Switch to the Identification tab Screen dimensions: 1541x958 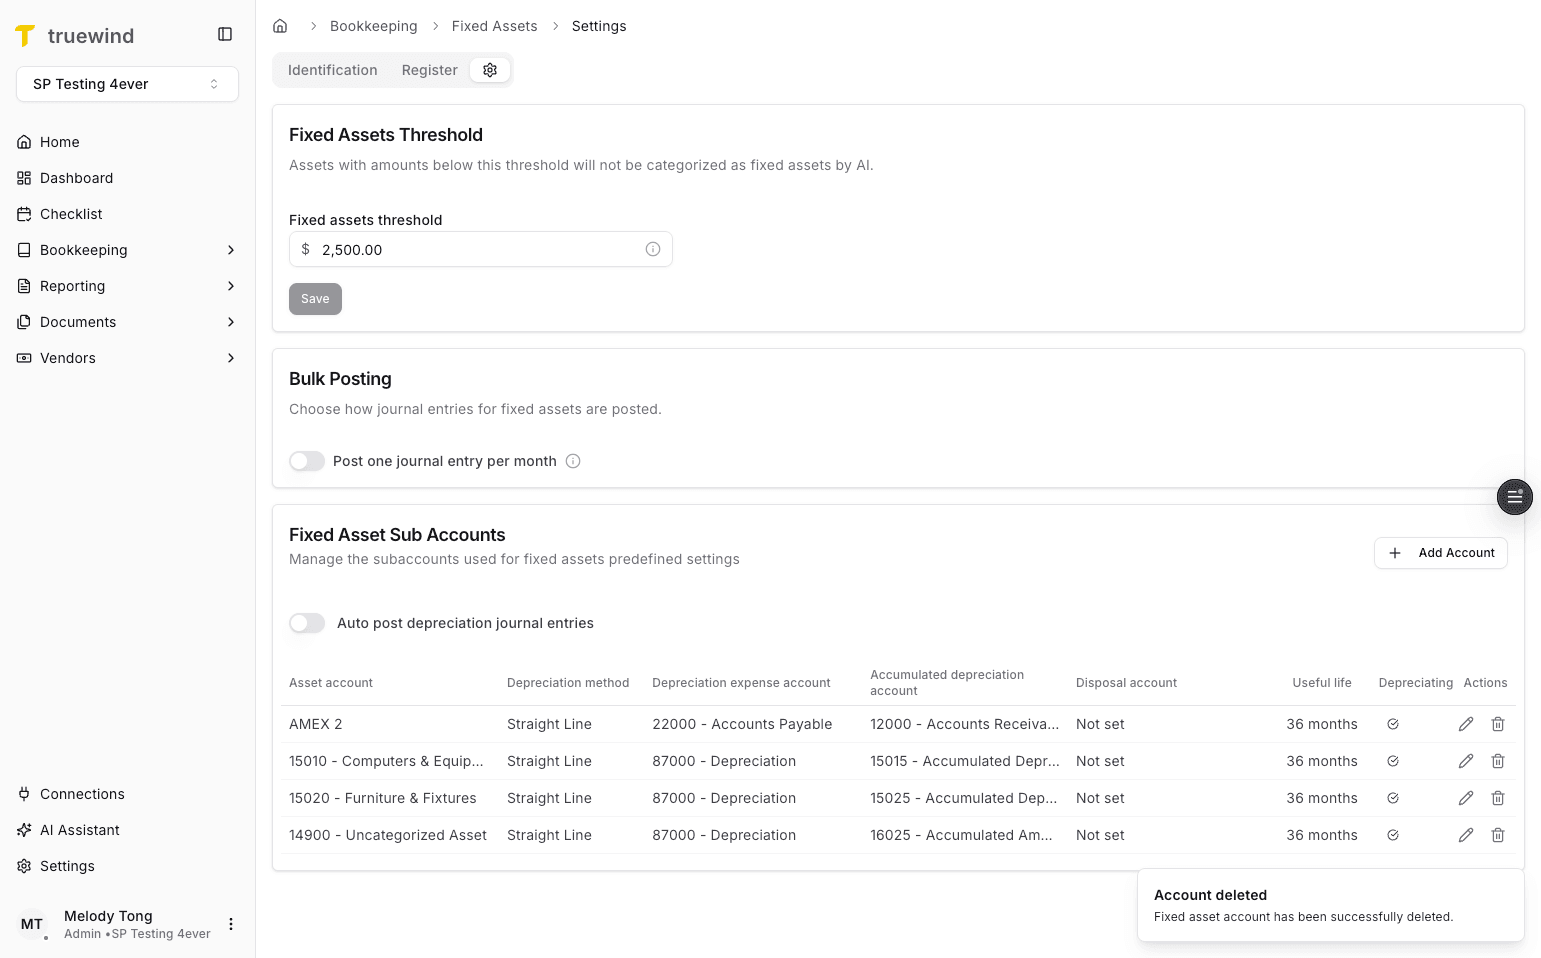tap(332, 69)
